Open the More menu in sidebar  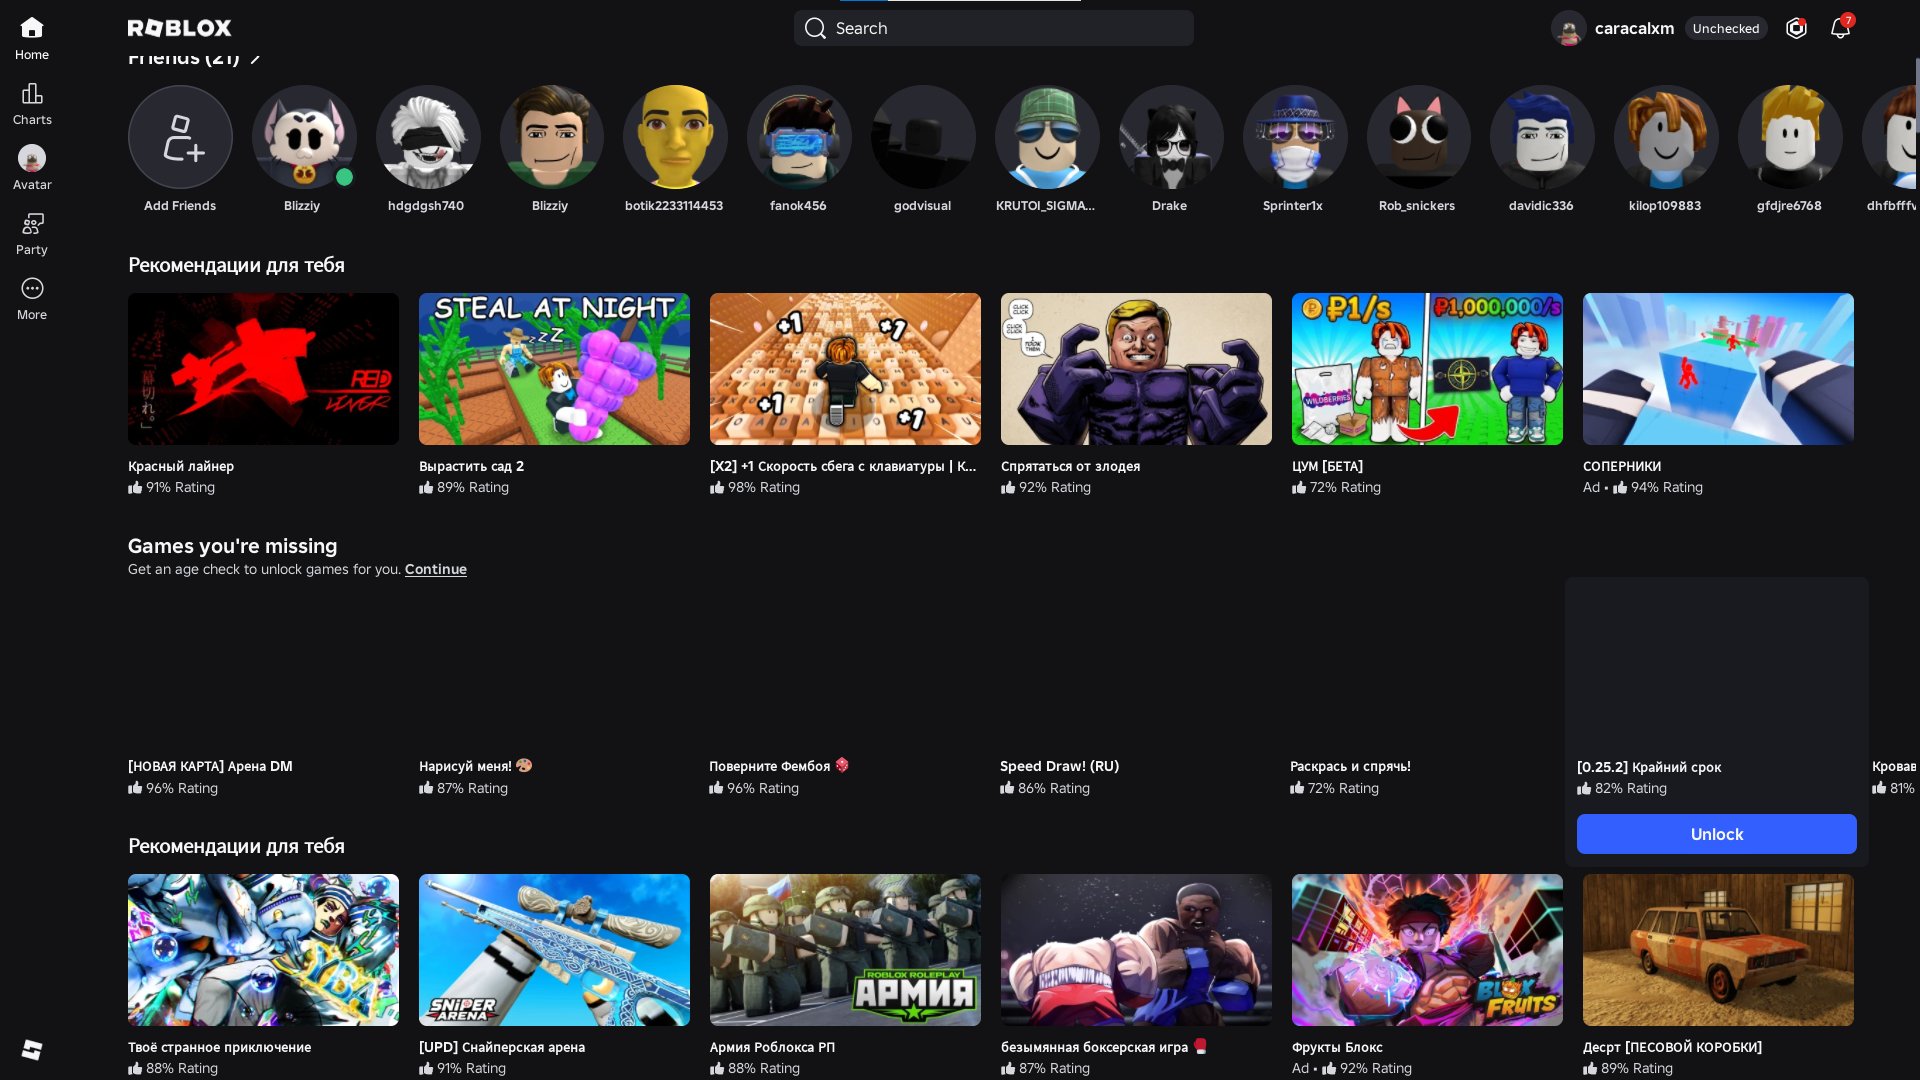[x=32, y=299]
